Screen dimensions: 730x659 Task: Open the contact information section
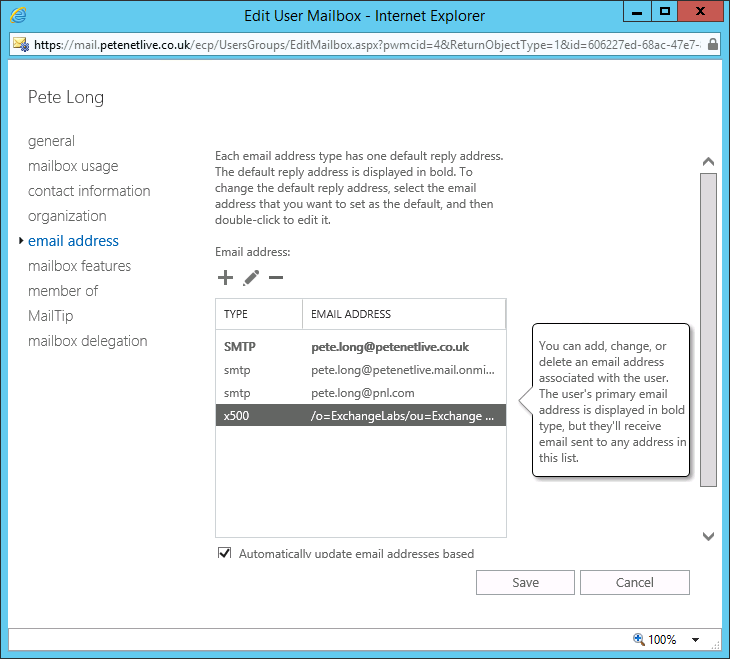[x=89, y=191]
